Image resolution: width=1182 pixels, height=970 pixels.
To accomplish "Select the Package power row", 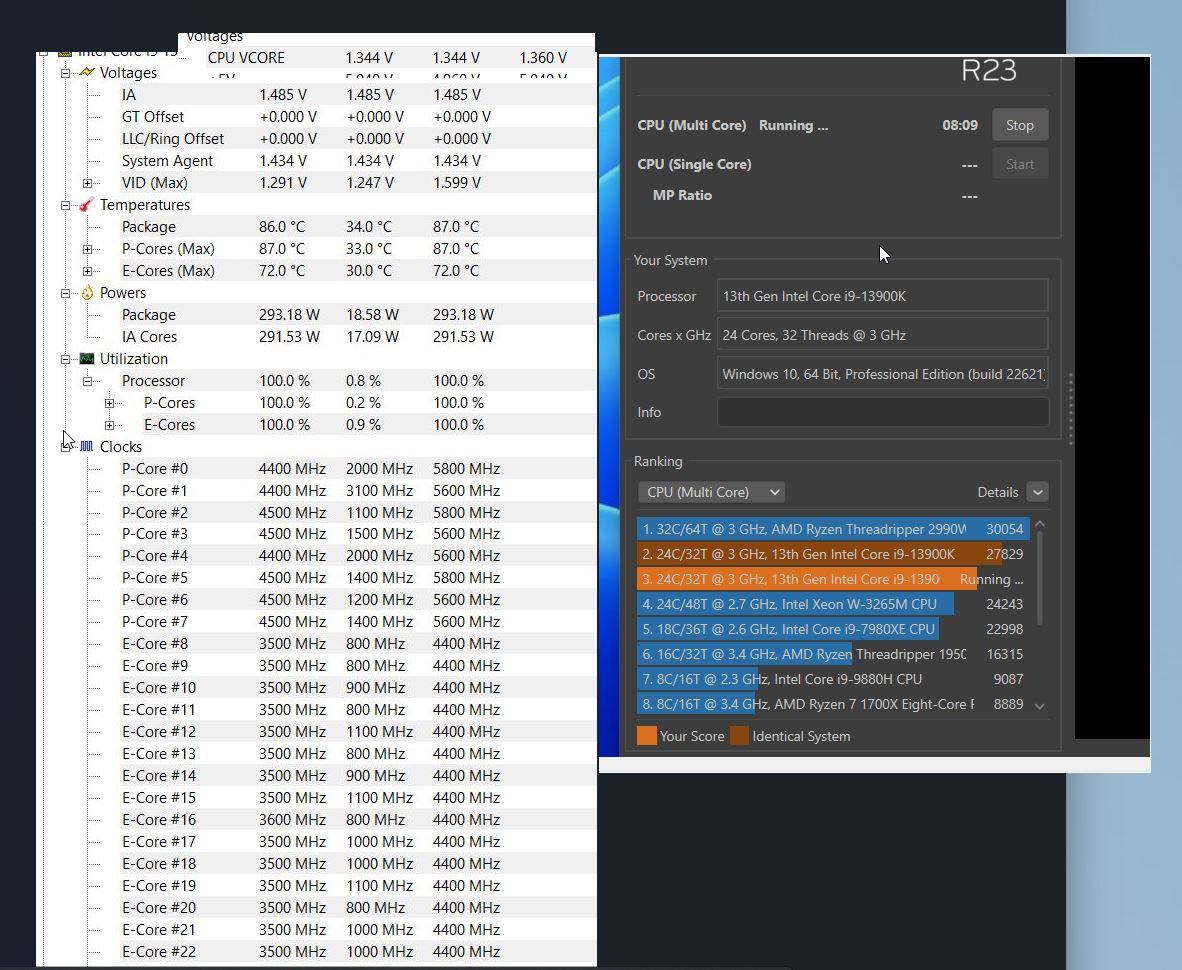I will pyautogui.click(x=357, y=314).
